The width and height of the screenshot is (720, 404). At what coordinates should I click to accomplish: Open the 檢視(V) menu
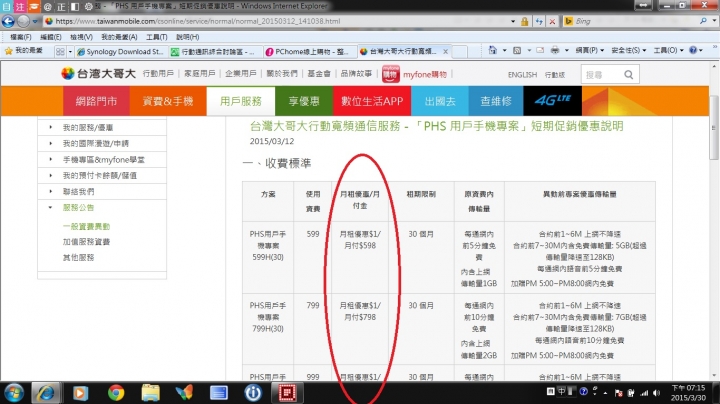(x=81, y=37)
